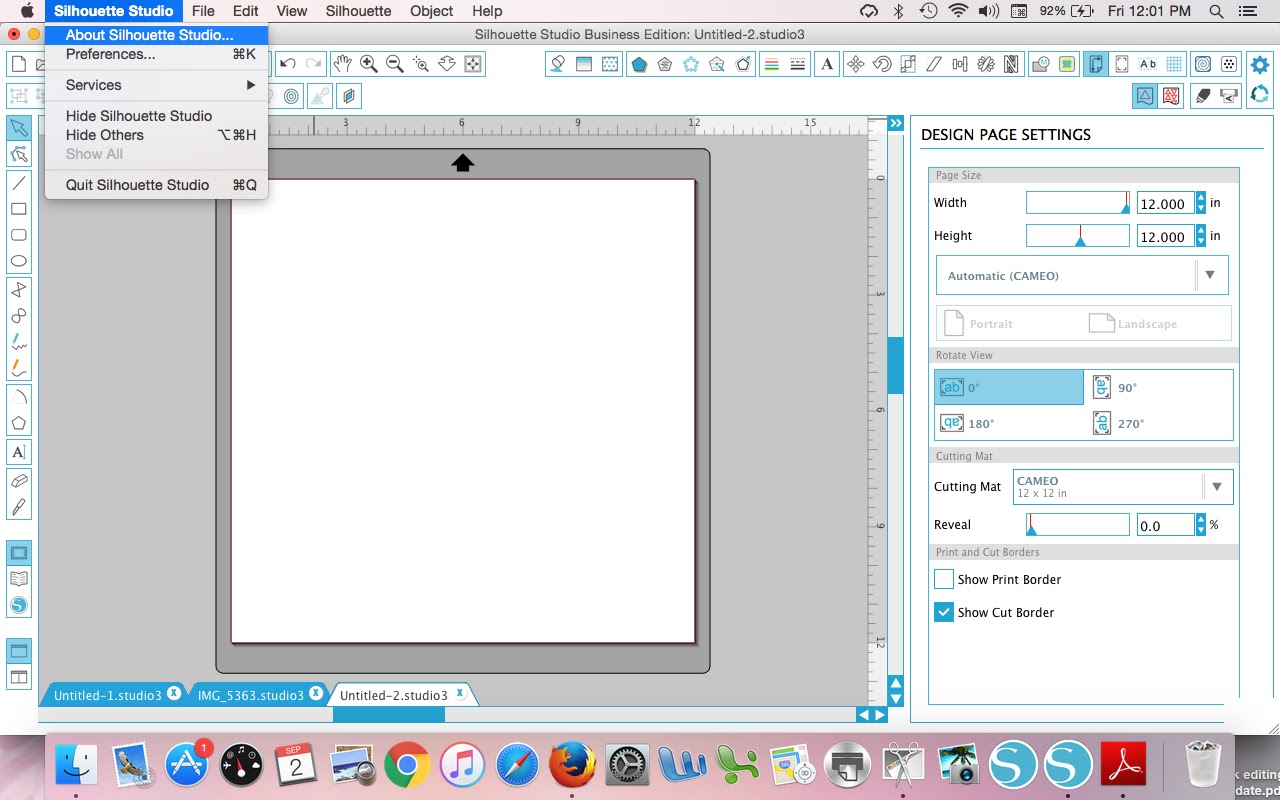The image size is (1280, 800).
Task: Switch to IMG_5363.studio3 tab
Action: pyautogui.click(x=250, y=695)
